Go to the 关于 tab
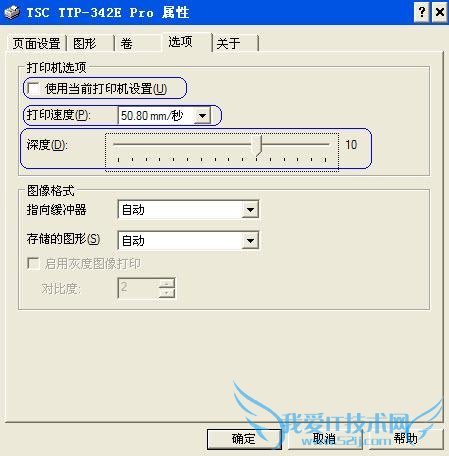This screenshot has width=449, height=456. pyautogui.click(x=235, y=43)
